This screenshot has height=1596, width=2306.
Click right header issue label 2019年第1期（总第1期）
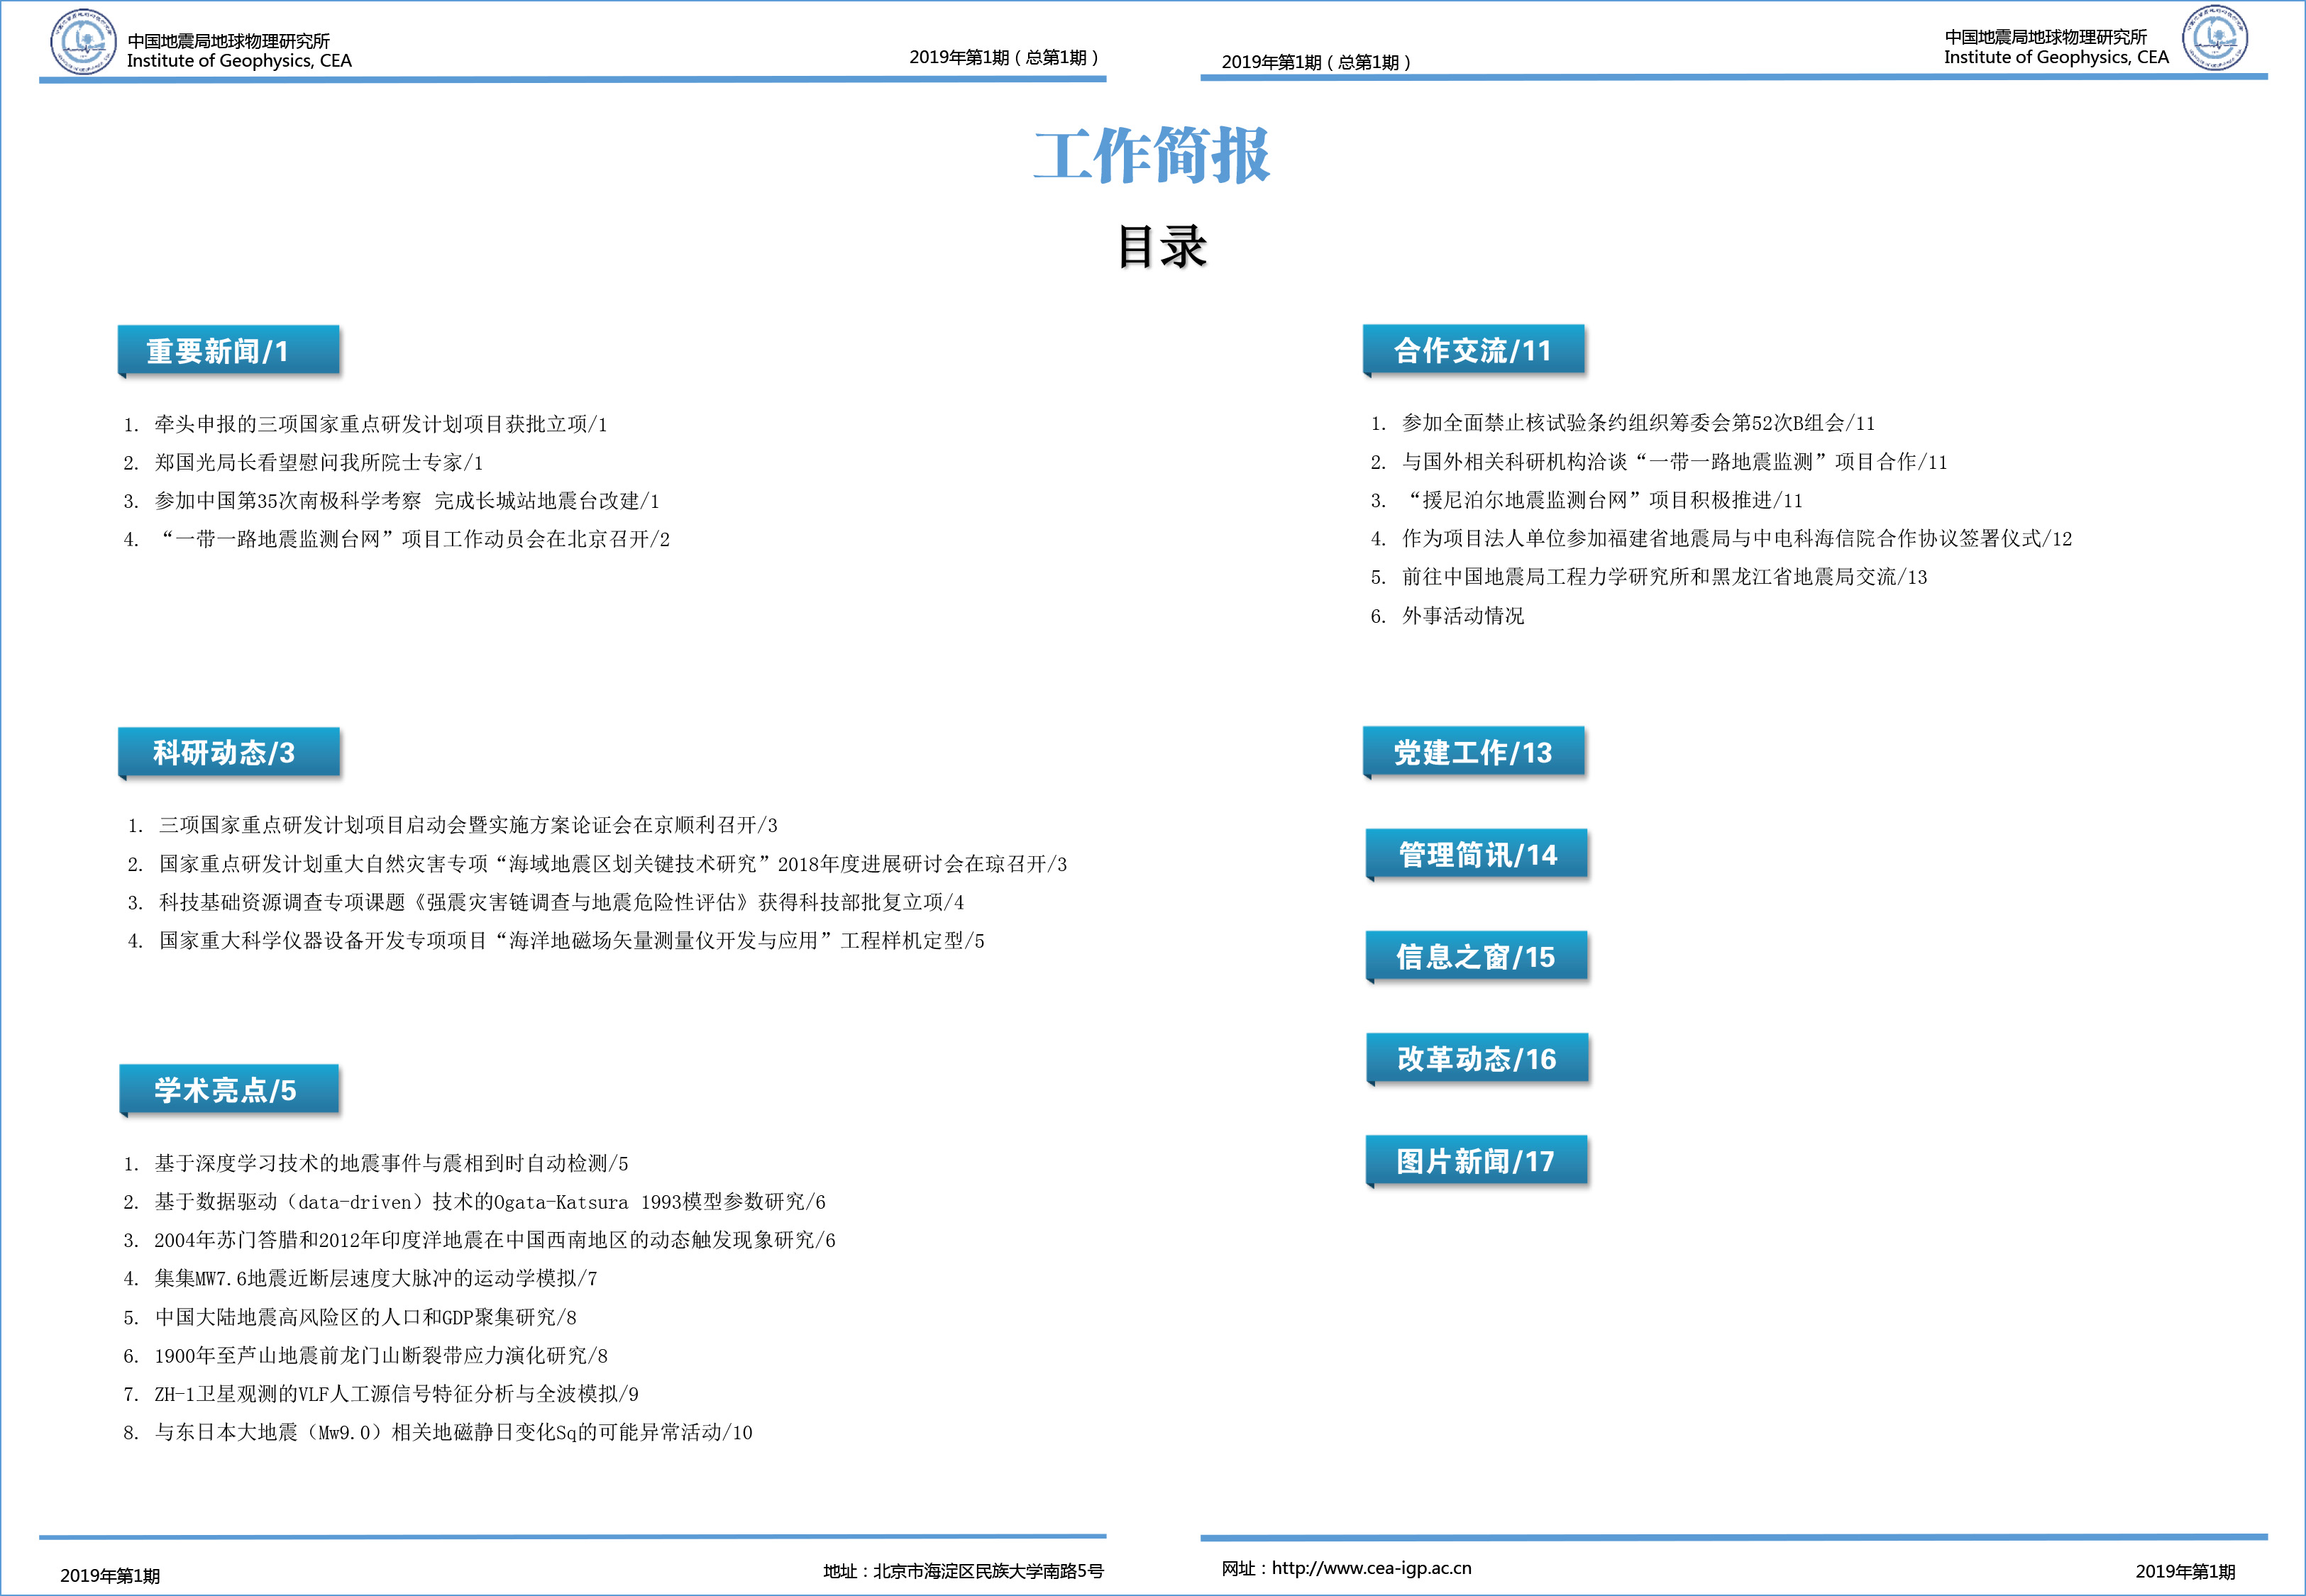[x=1317, y=62]
